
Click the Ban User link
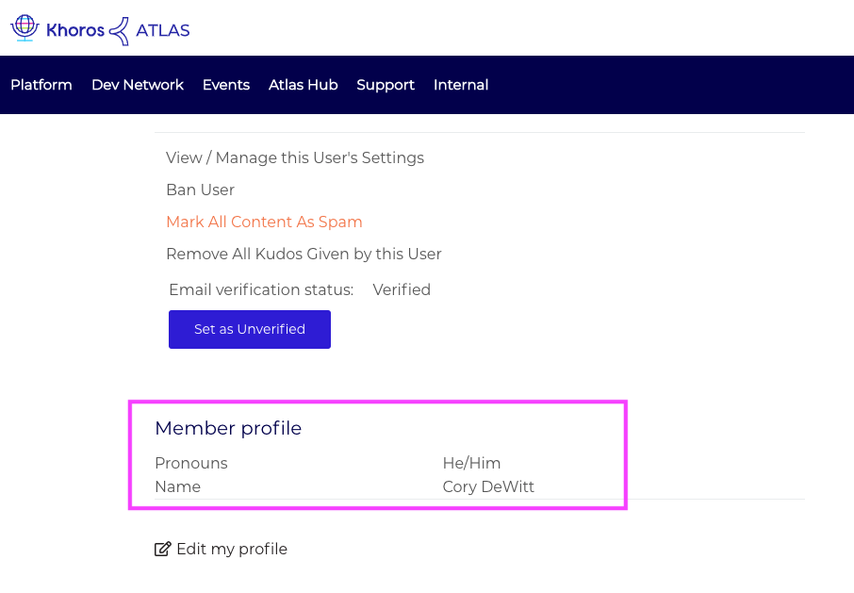[x=200, y=190]
